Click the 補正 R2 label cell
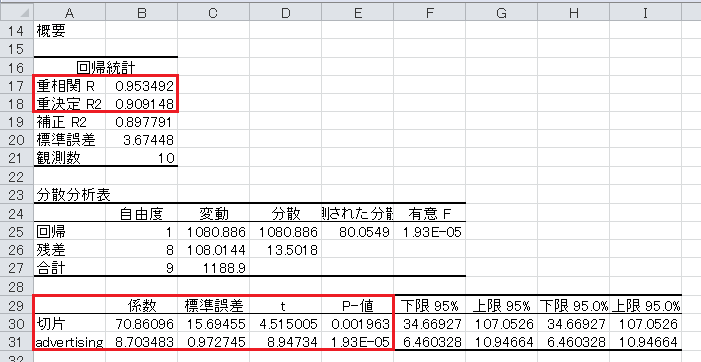Viewport: 701px width, 362px height. point(69,122)
